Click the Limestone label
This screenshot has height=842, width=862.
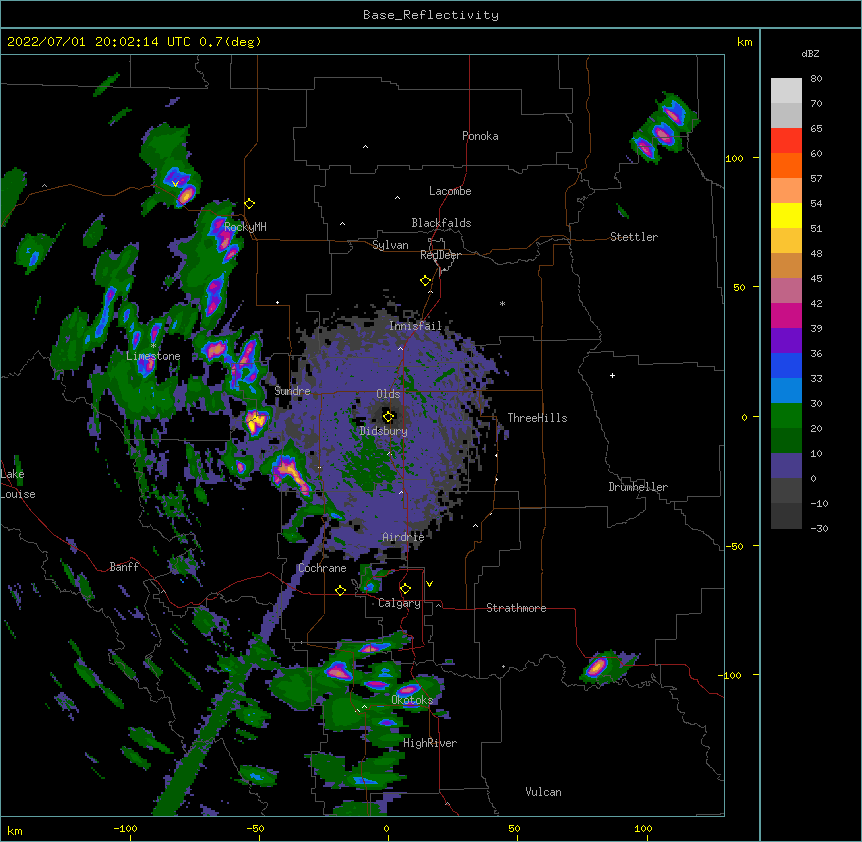pos(153,356)
